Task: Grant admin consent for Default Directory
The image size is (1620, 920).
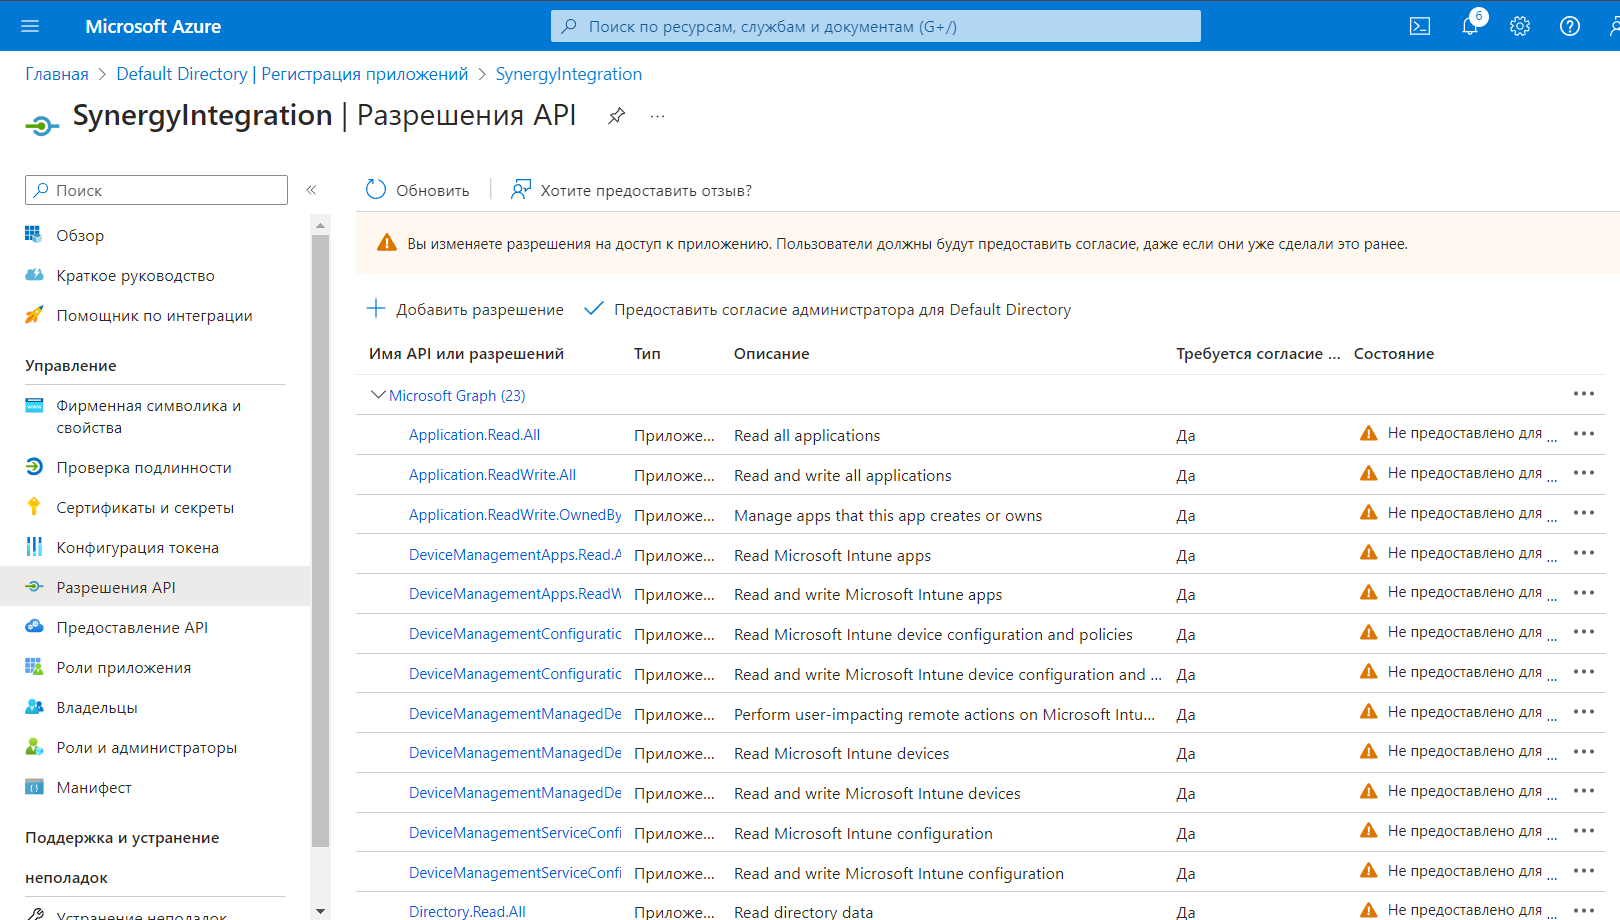Action: click(x=827, y=309)
